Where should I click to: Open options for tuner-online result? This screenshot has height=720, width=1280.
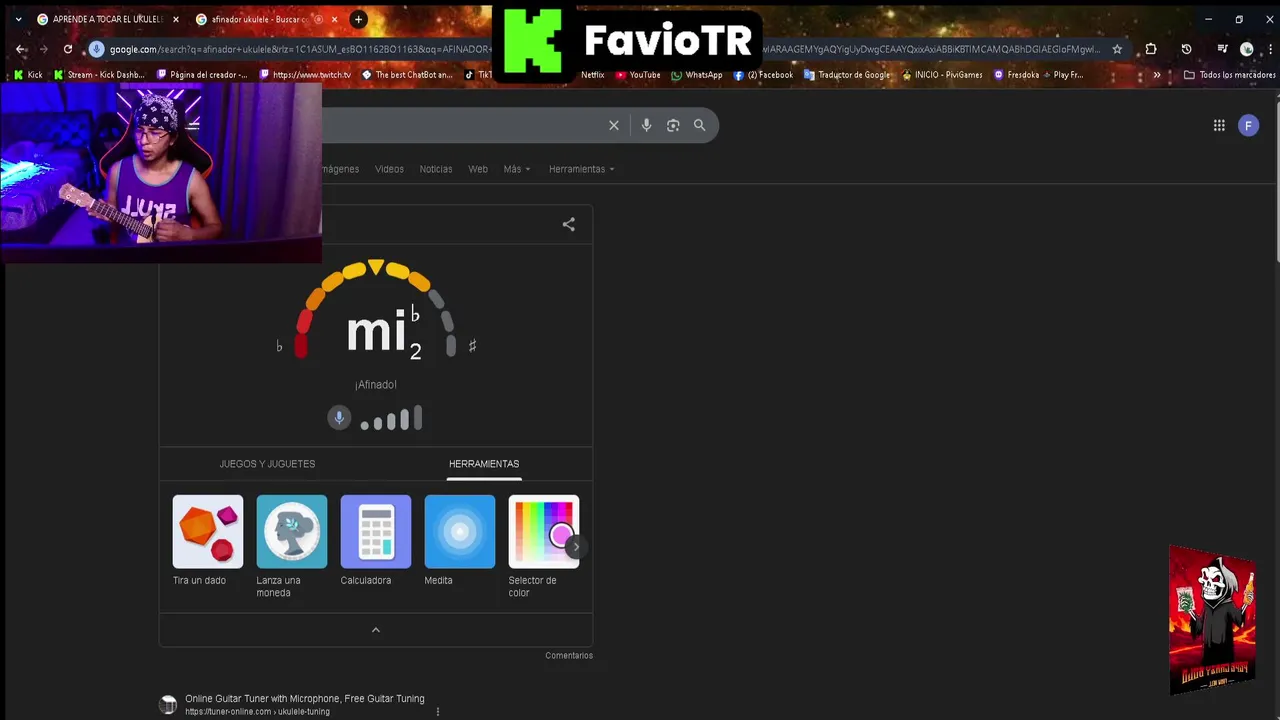437,712
